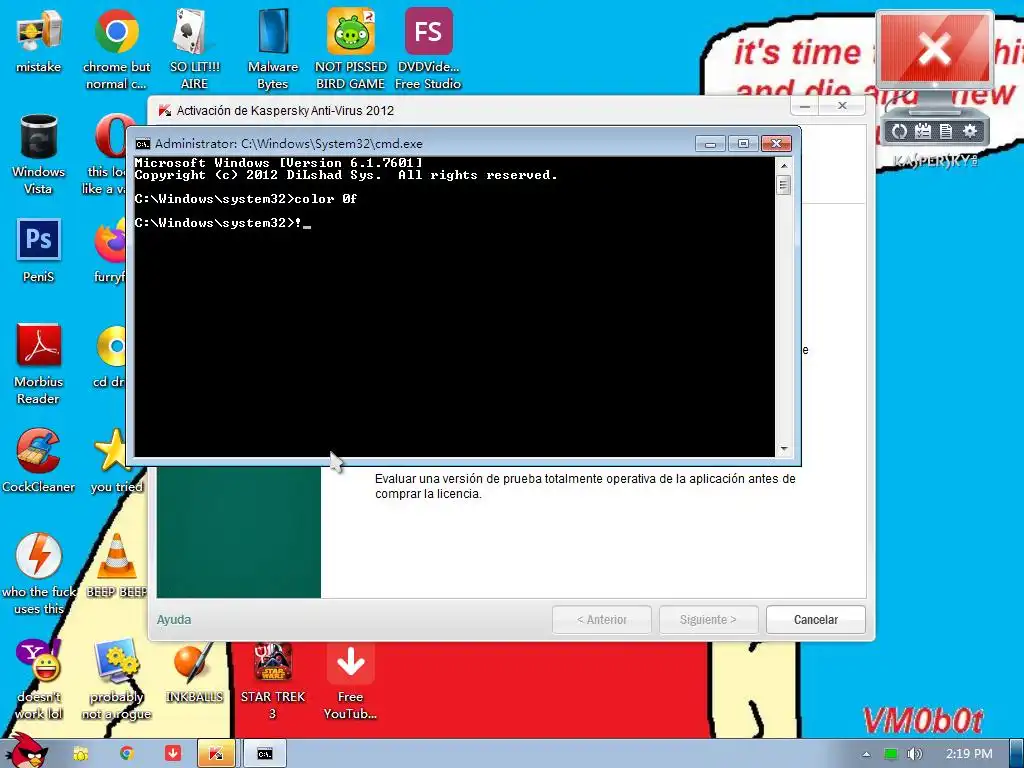This screenshot has height=768, width=1024.
Task: Switch to Kaspersky taskbar button
Action: pos(216,754)
